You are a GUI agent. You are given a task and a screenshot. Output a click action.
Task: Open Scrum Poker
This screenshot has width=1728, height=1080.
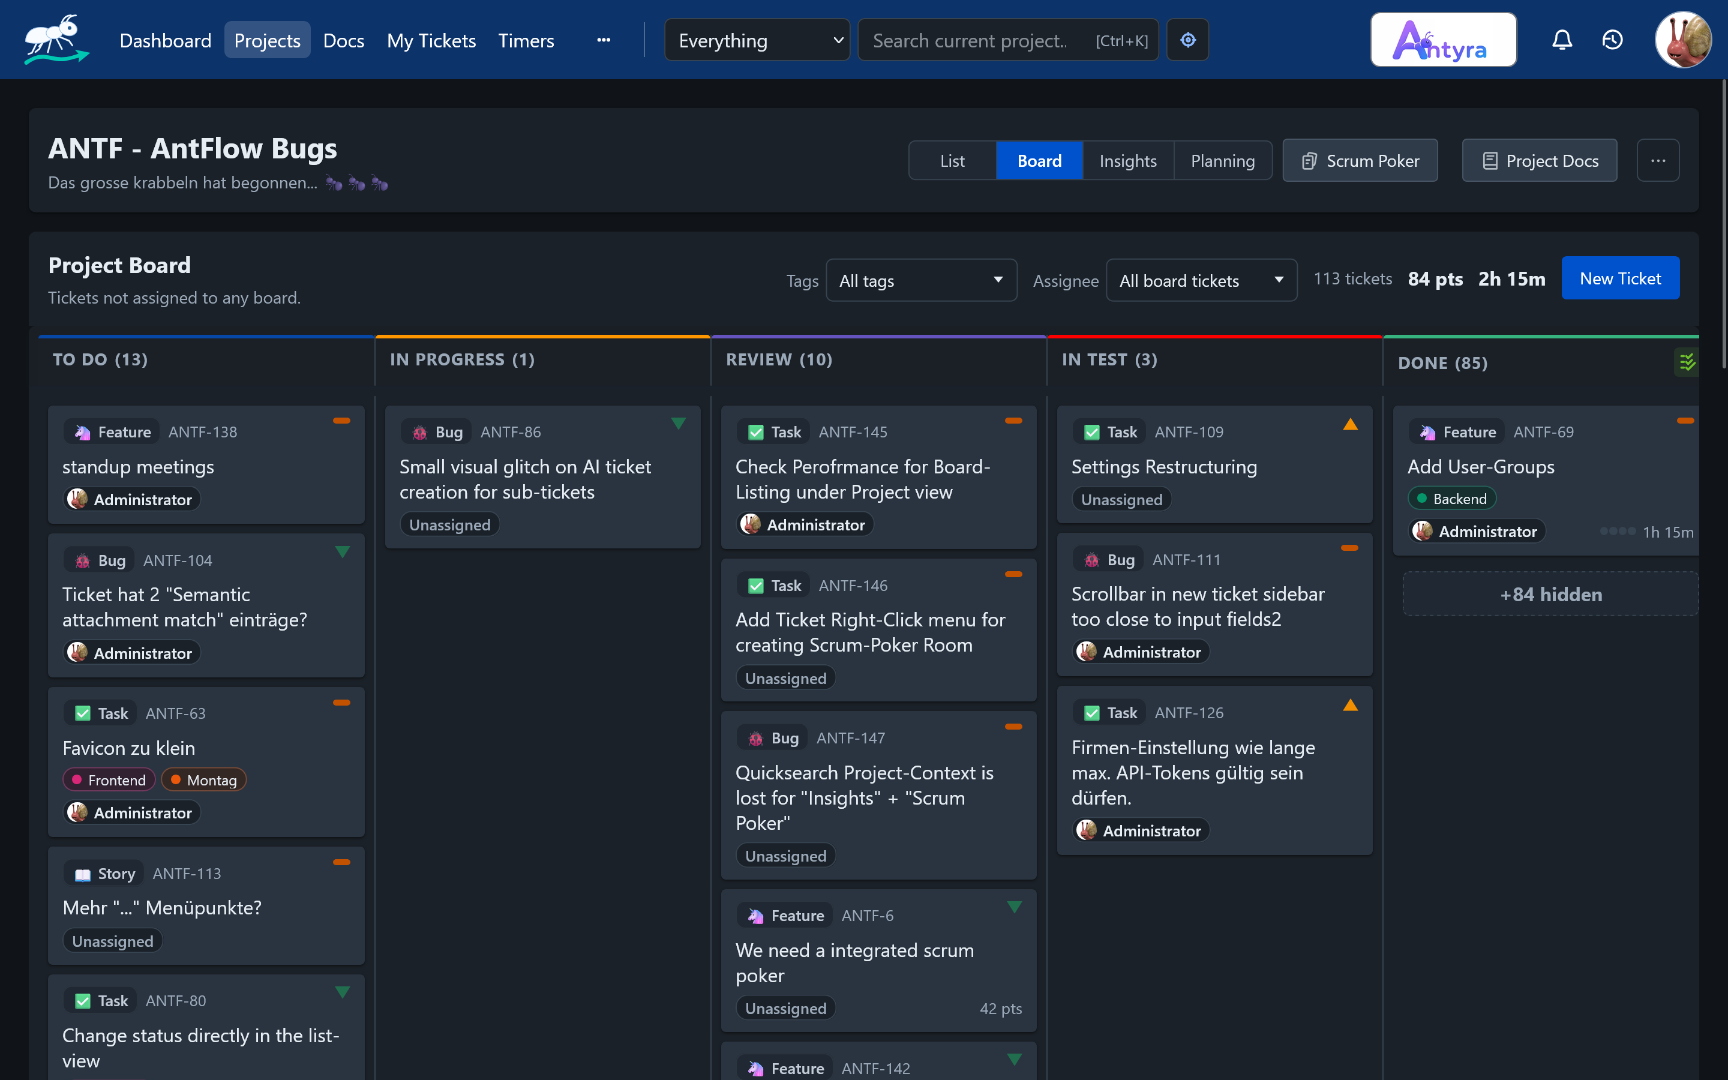pyautogui.click(x=1360, y=161)
